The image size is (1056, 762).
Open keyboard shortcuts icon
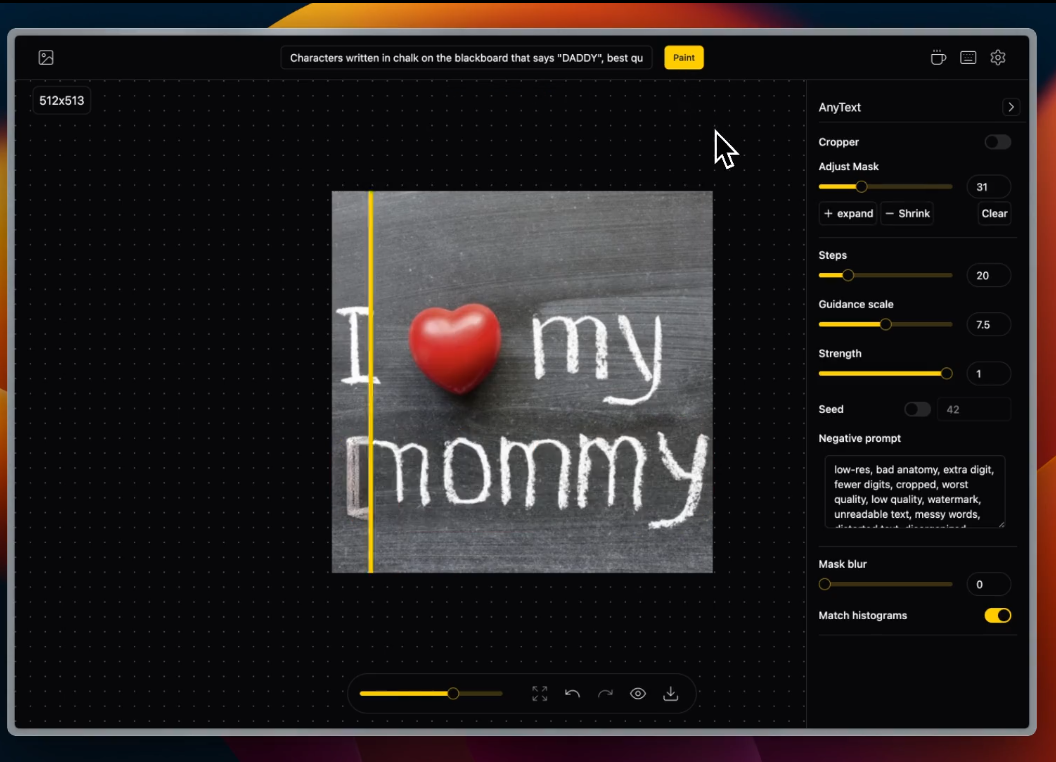click(x=968, y=58)
